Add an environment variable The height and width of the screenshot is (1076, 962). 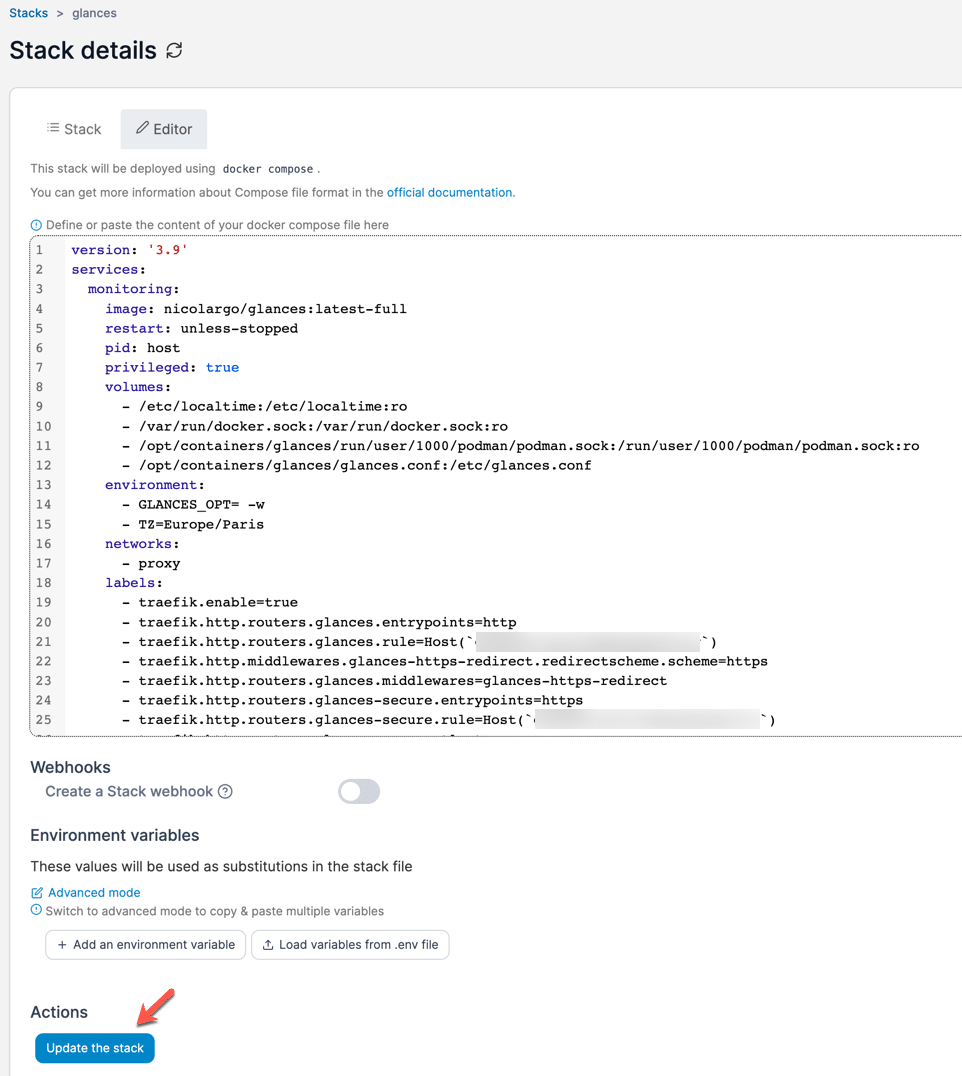click(145, 944)
